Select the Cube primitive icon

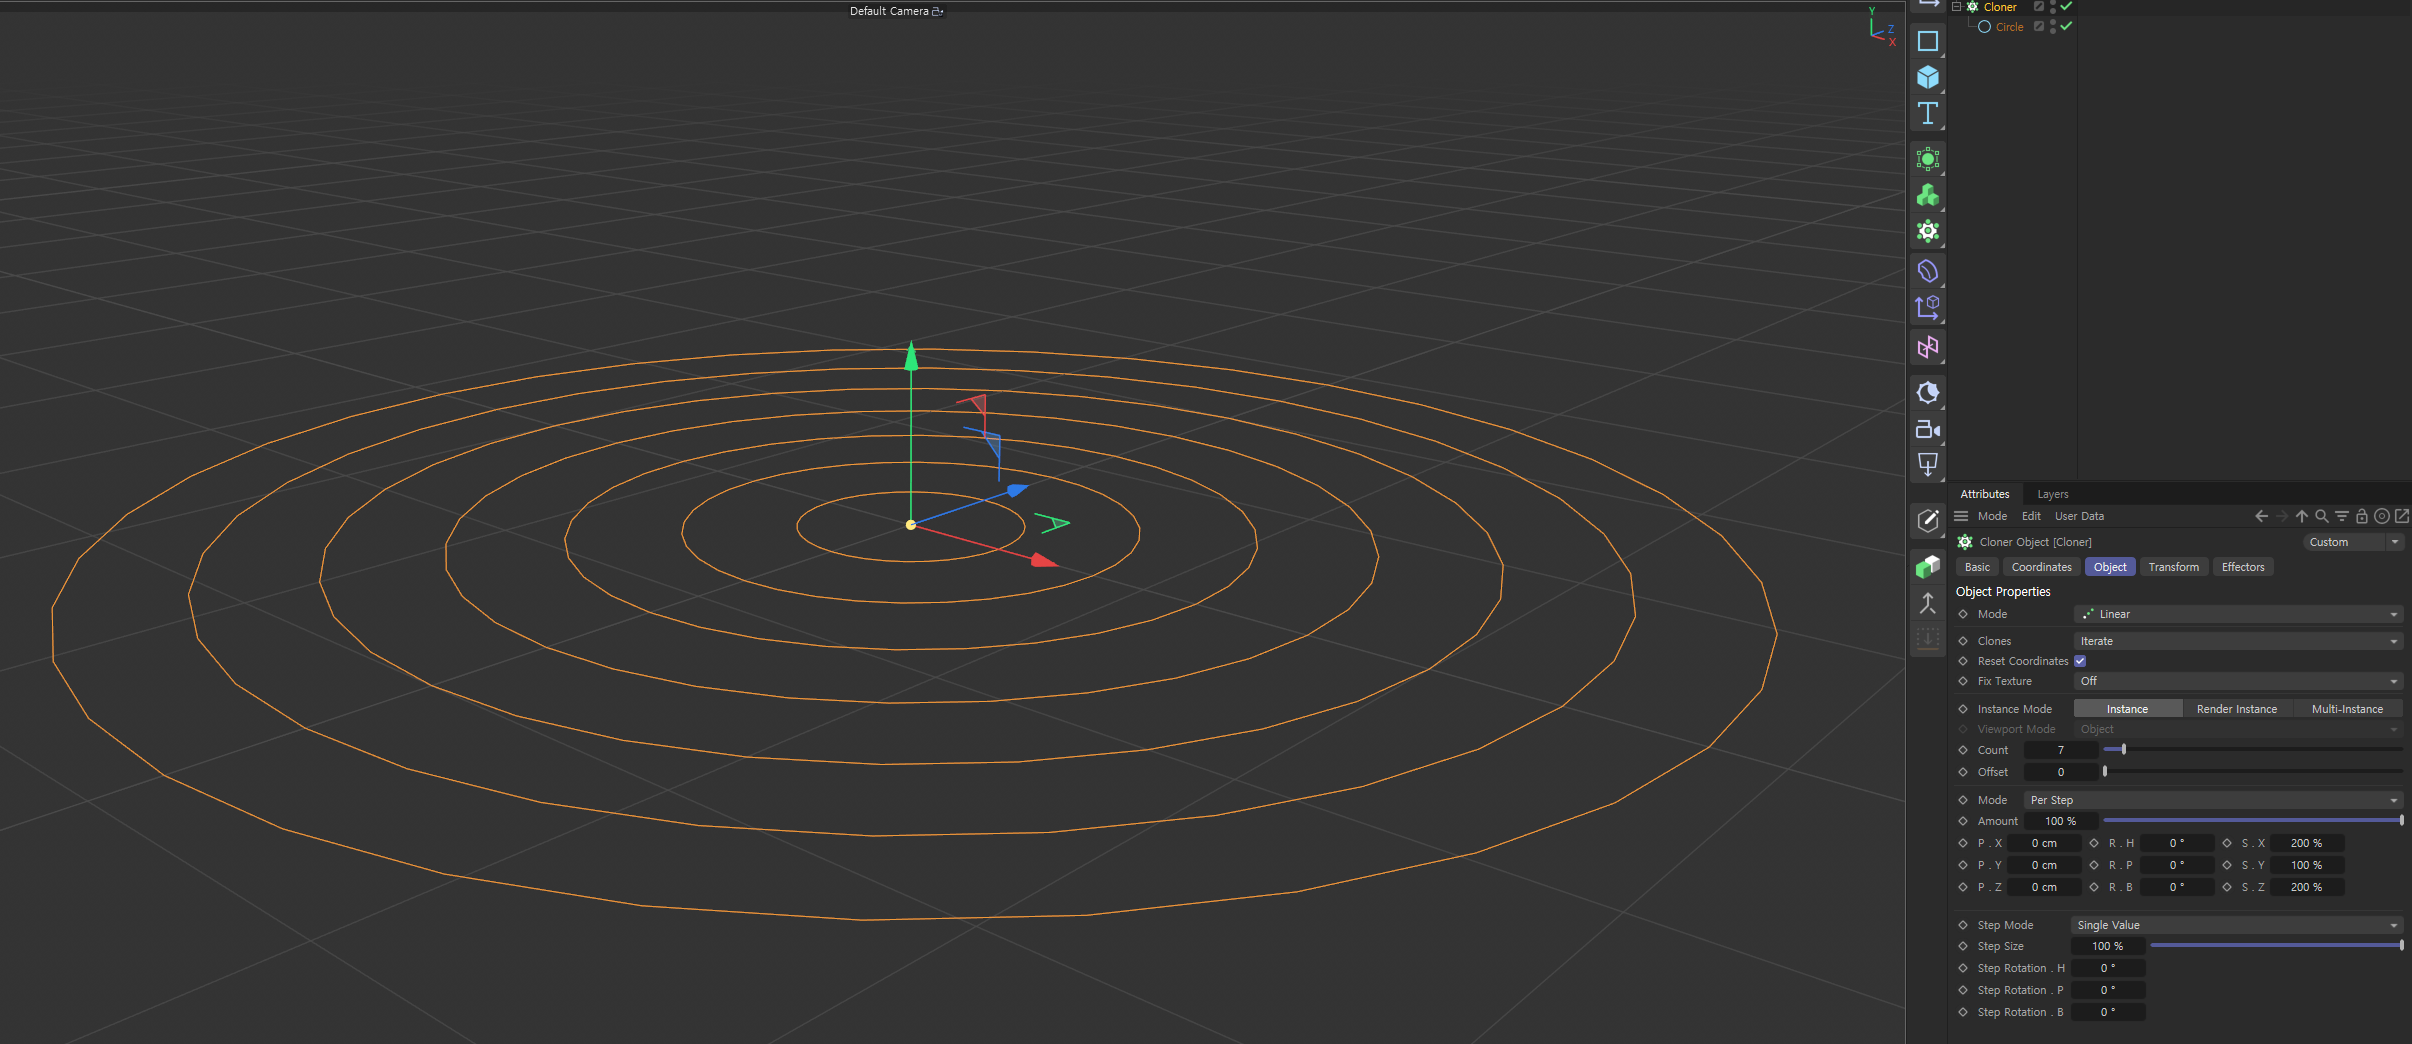[1927, 77]
